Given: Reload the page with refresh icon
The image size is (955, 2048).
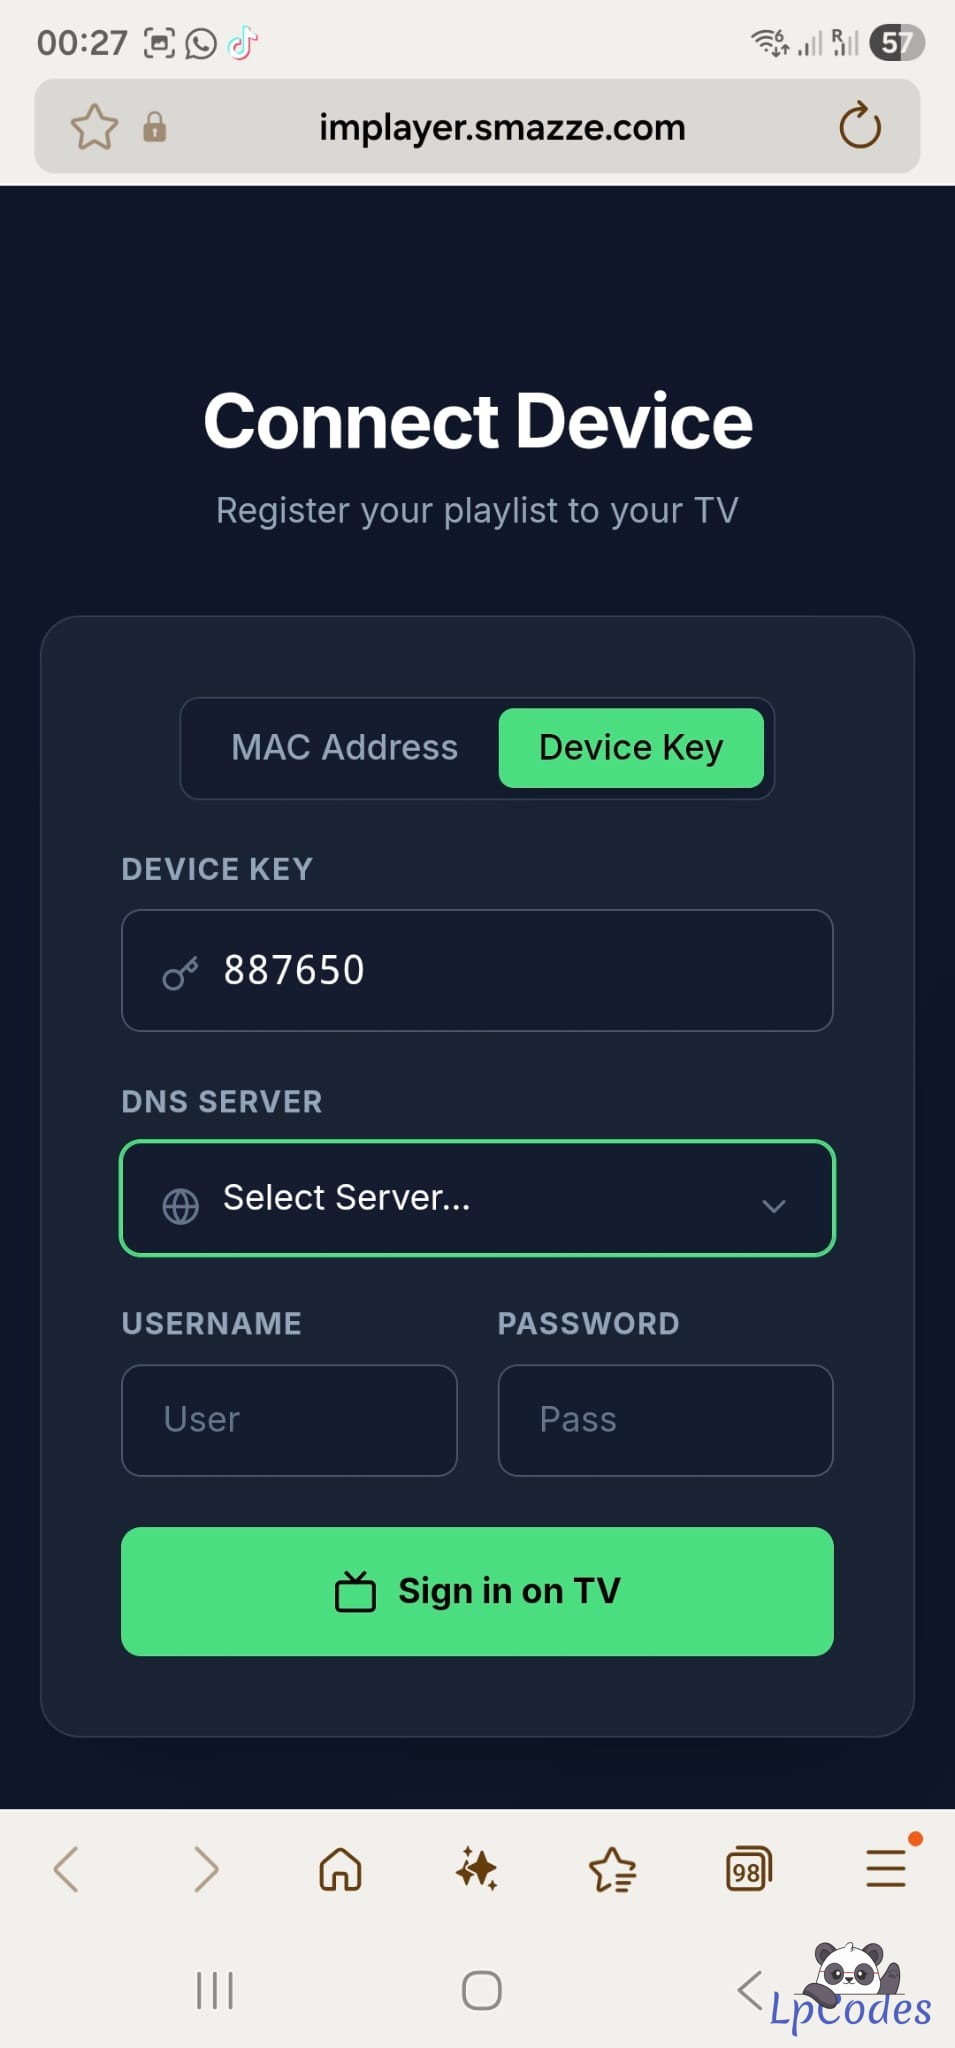Looking at the screenshot, I should (x=859, y=127).
